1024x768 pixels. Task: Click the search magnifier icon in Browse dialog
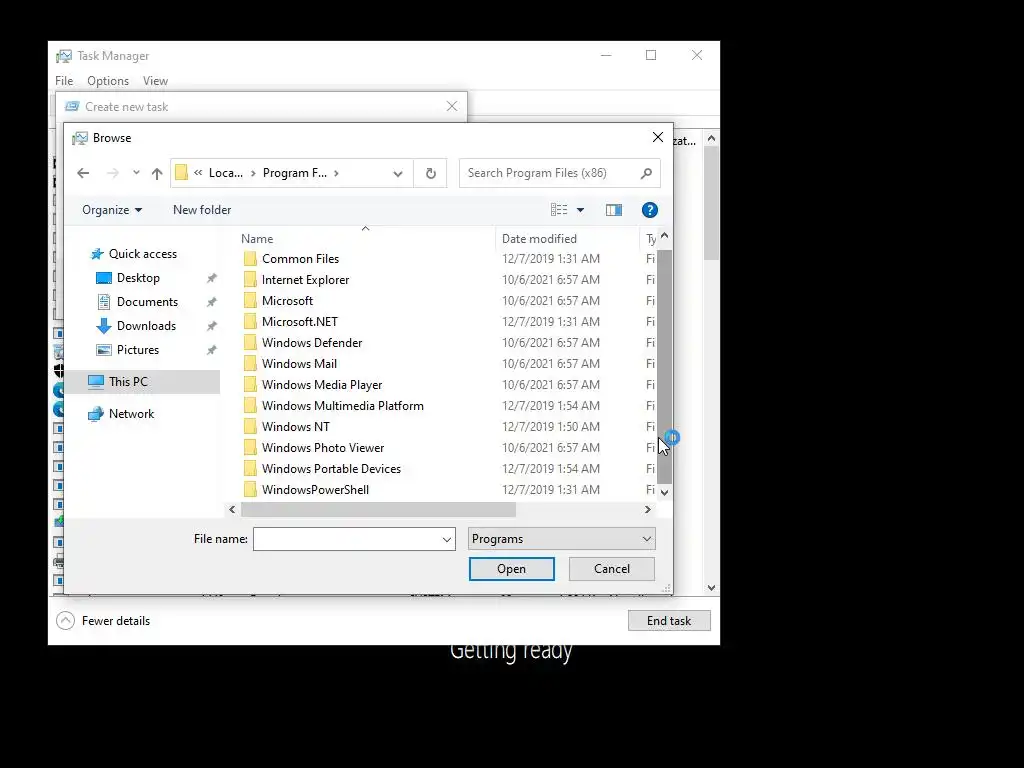coord(646,173)
